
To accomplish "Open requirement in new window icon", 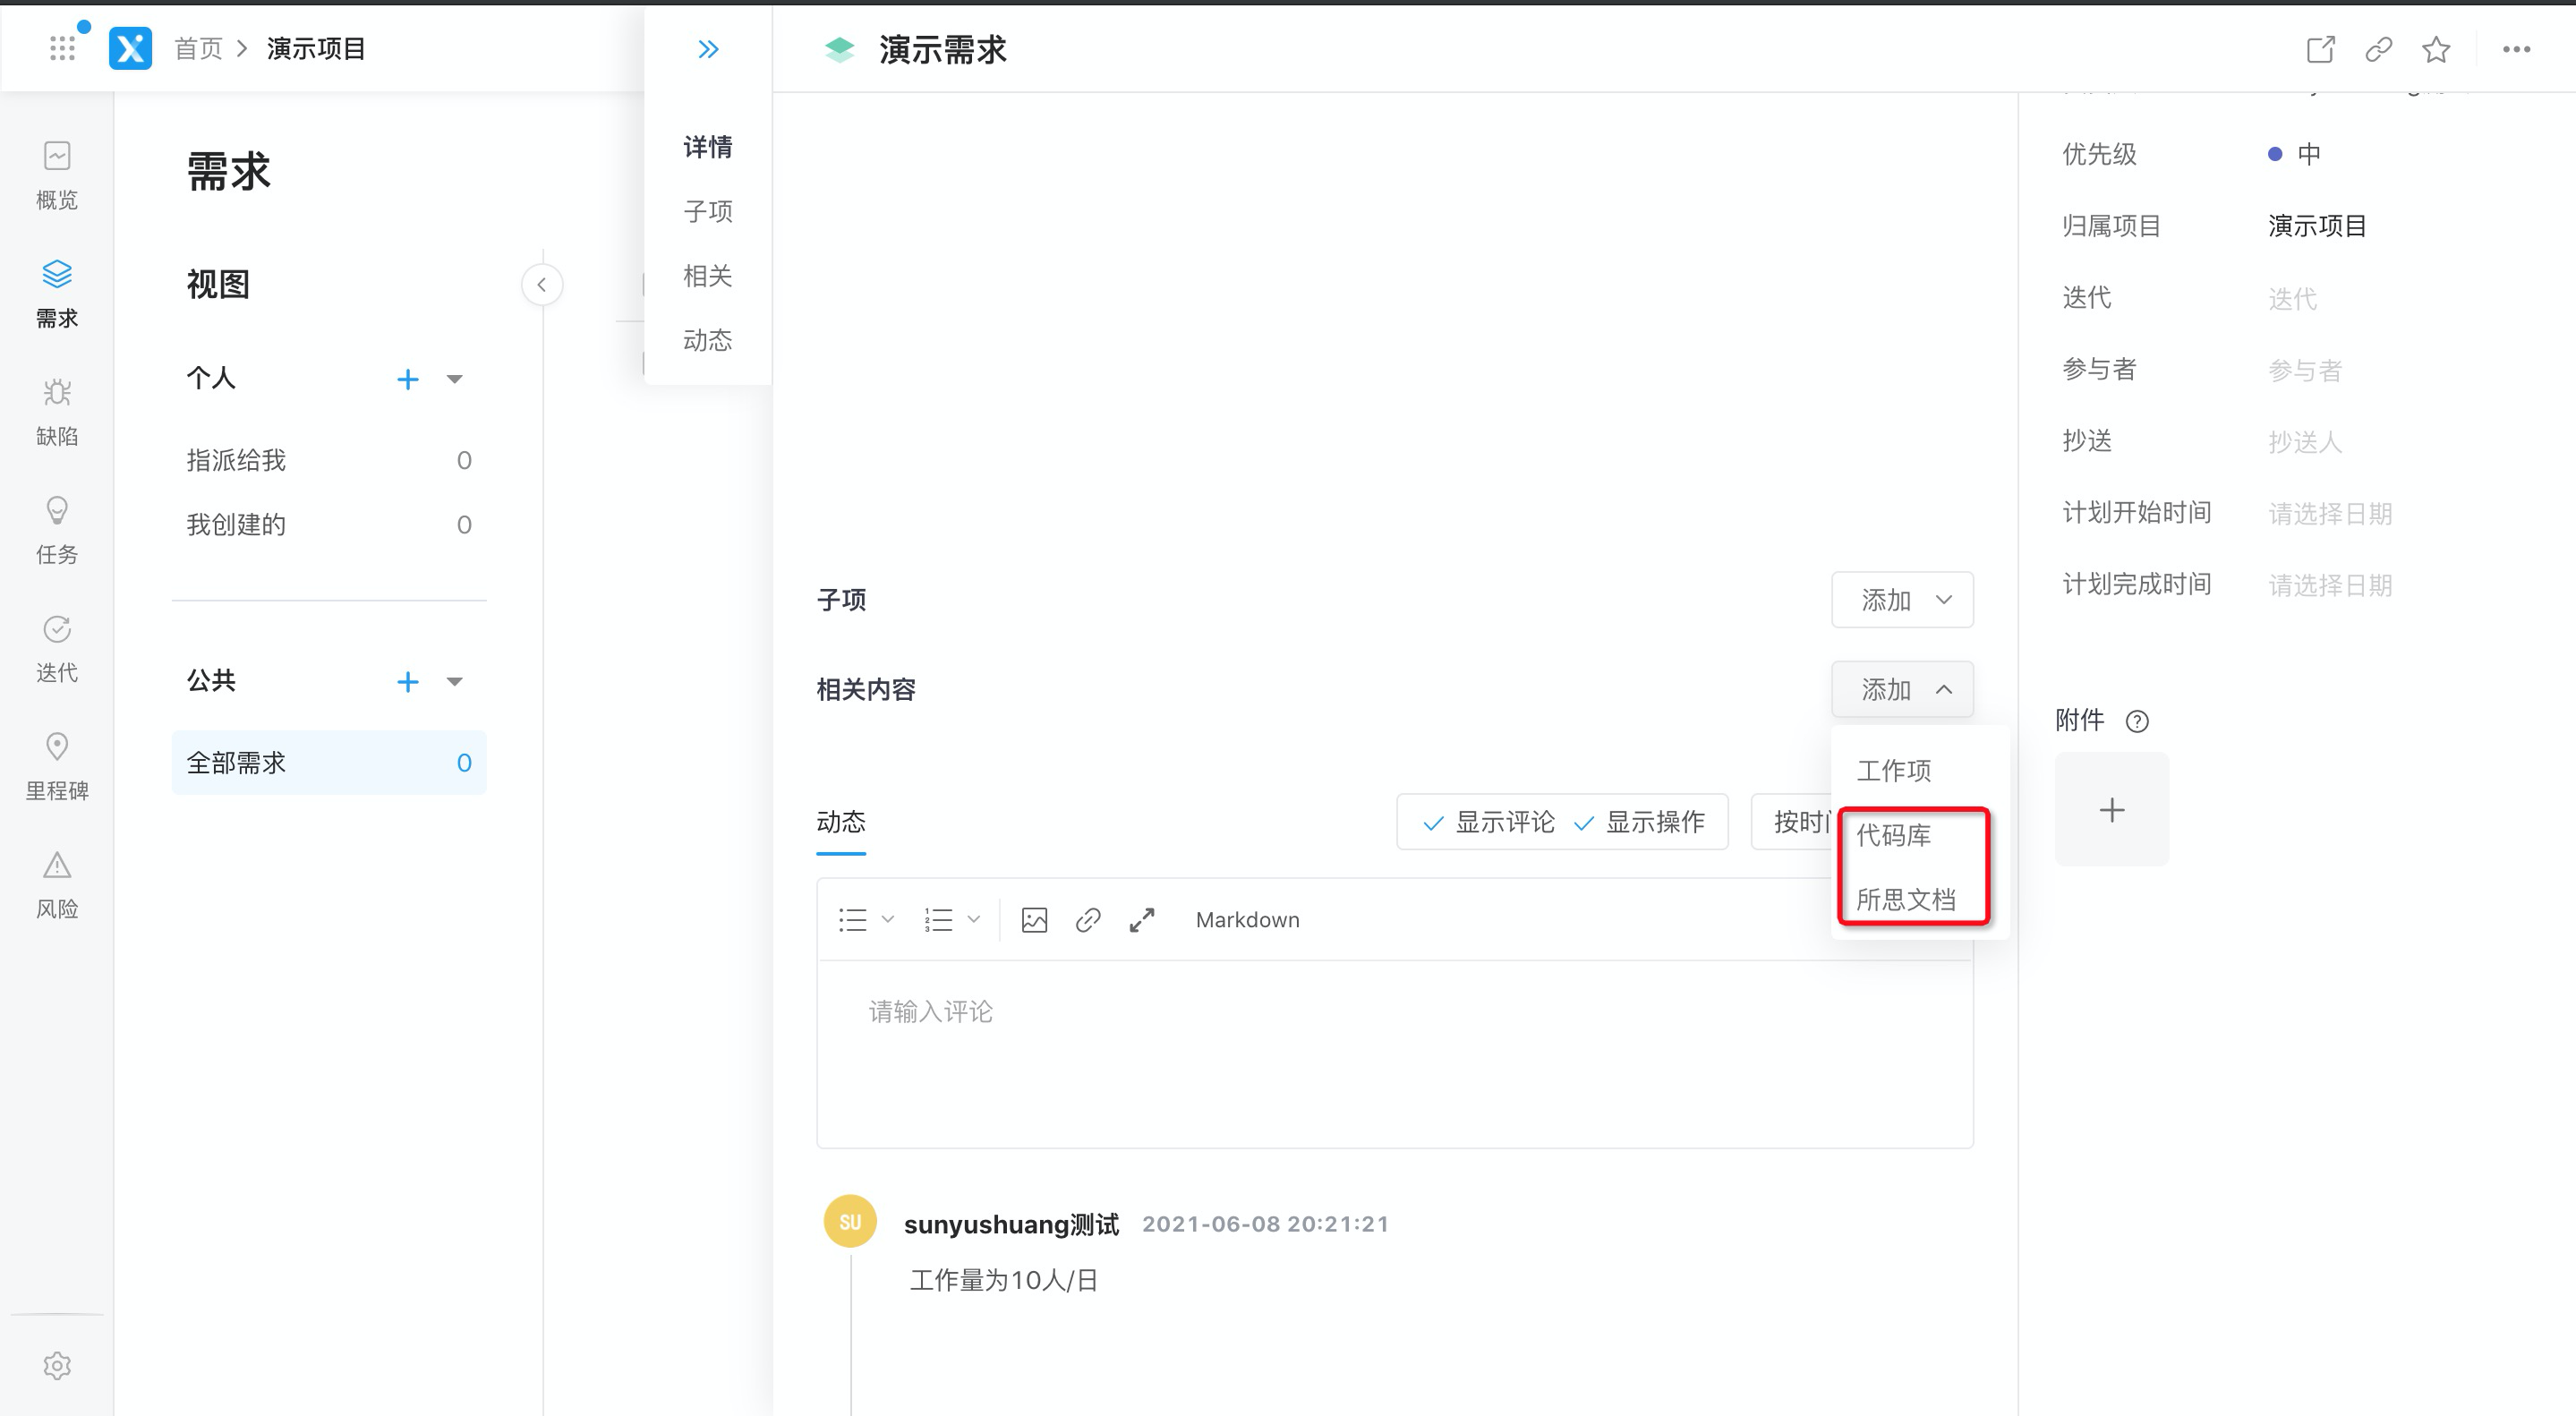I will 2320,49.
